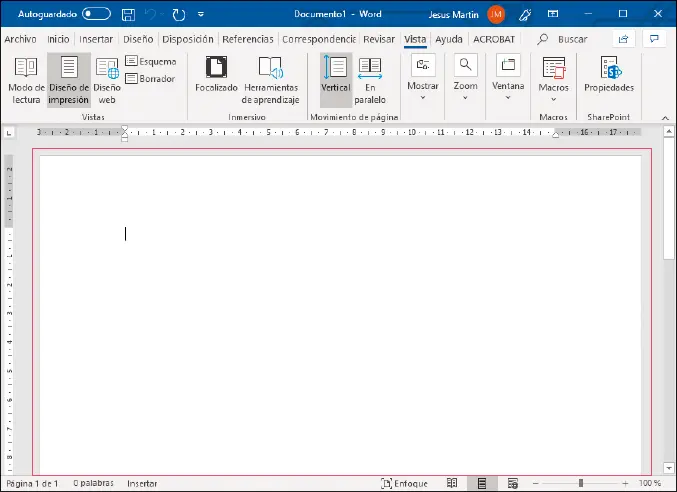677x492 pixels.
Task: Switch to Modo de lectura view
Action: click(x=25, y=80)
